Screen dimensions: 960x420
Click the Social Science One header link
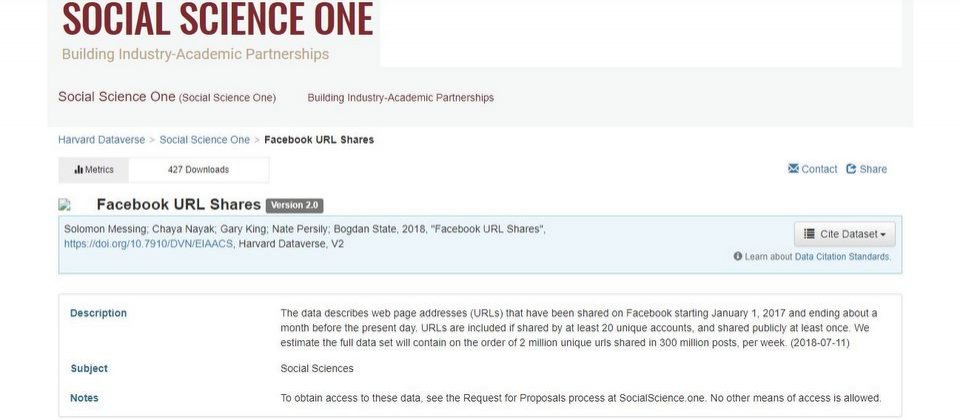167,97
